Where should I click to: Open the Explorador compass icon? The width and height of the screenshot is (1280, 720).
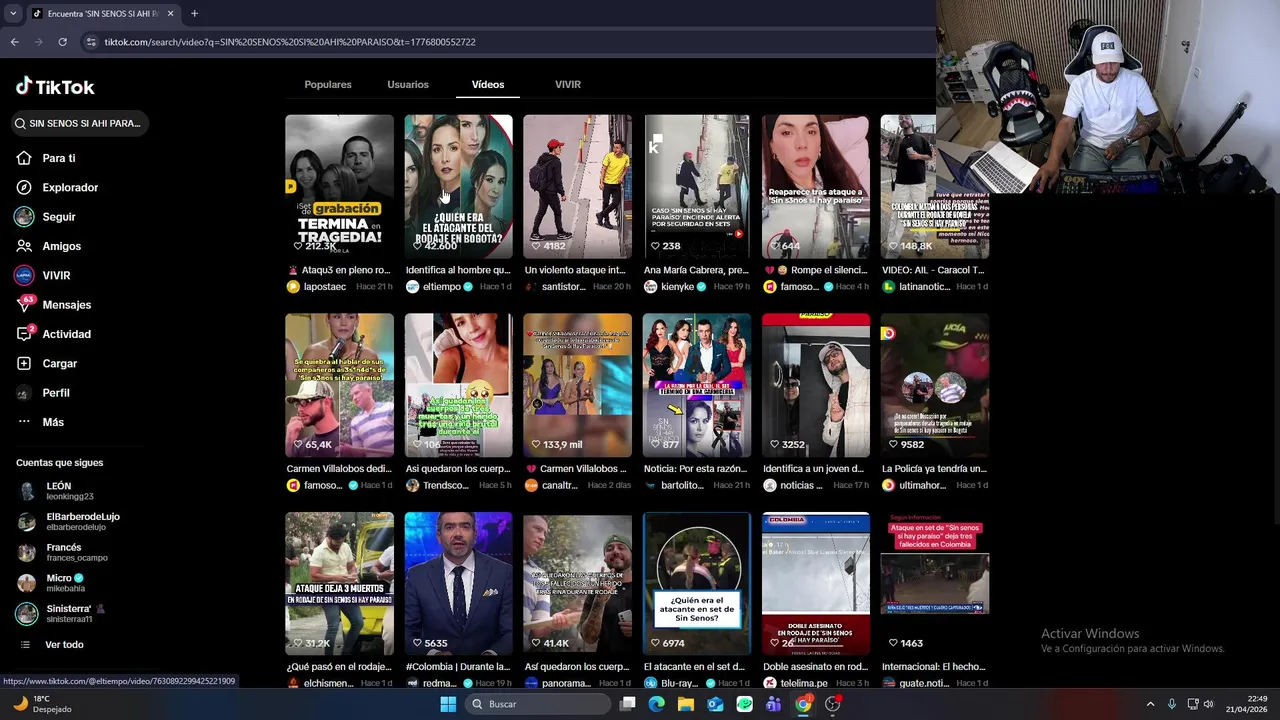click(x=24, y=187)
